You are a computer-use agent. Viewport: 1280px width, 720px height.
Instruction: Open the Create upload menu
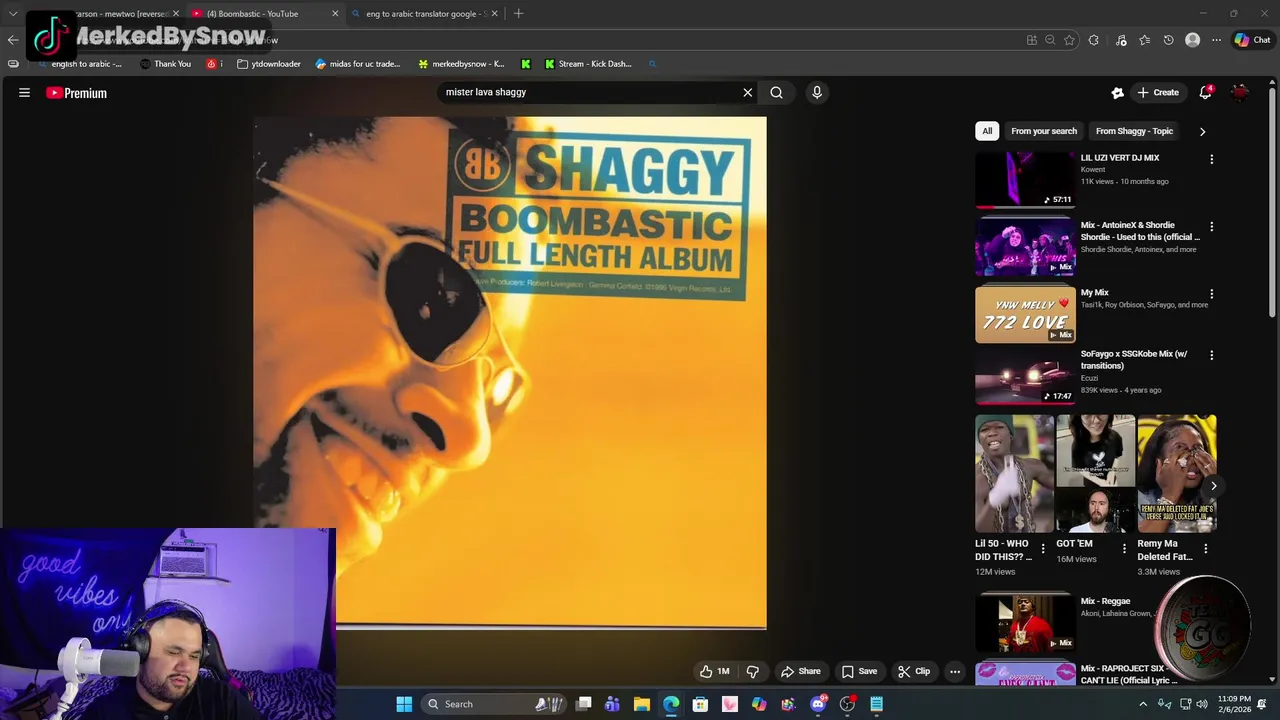[1158, 92]
